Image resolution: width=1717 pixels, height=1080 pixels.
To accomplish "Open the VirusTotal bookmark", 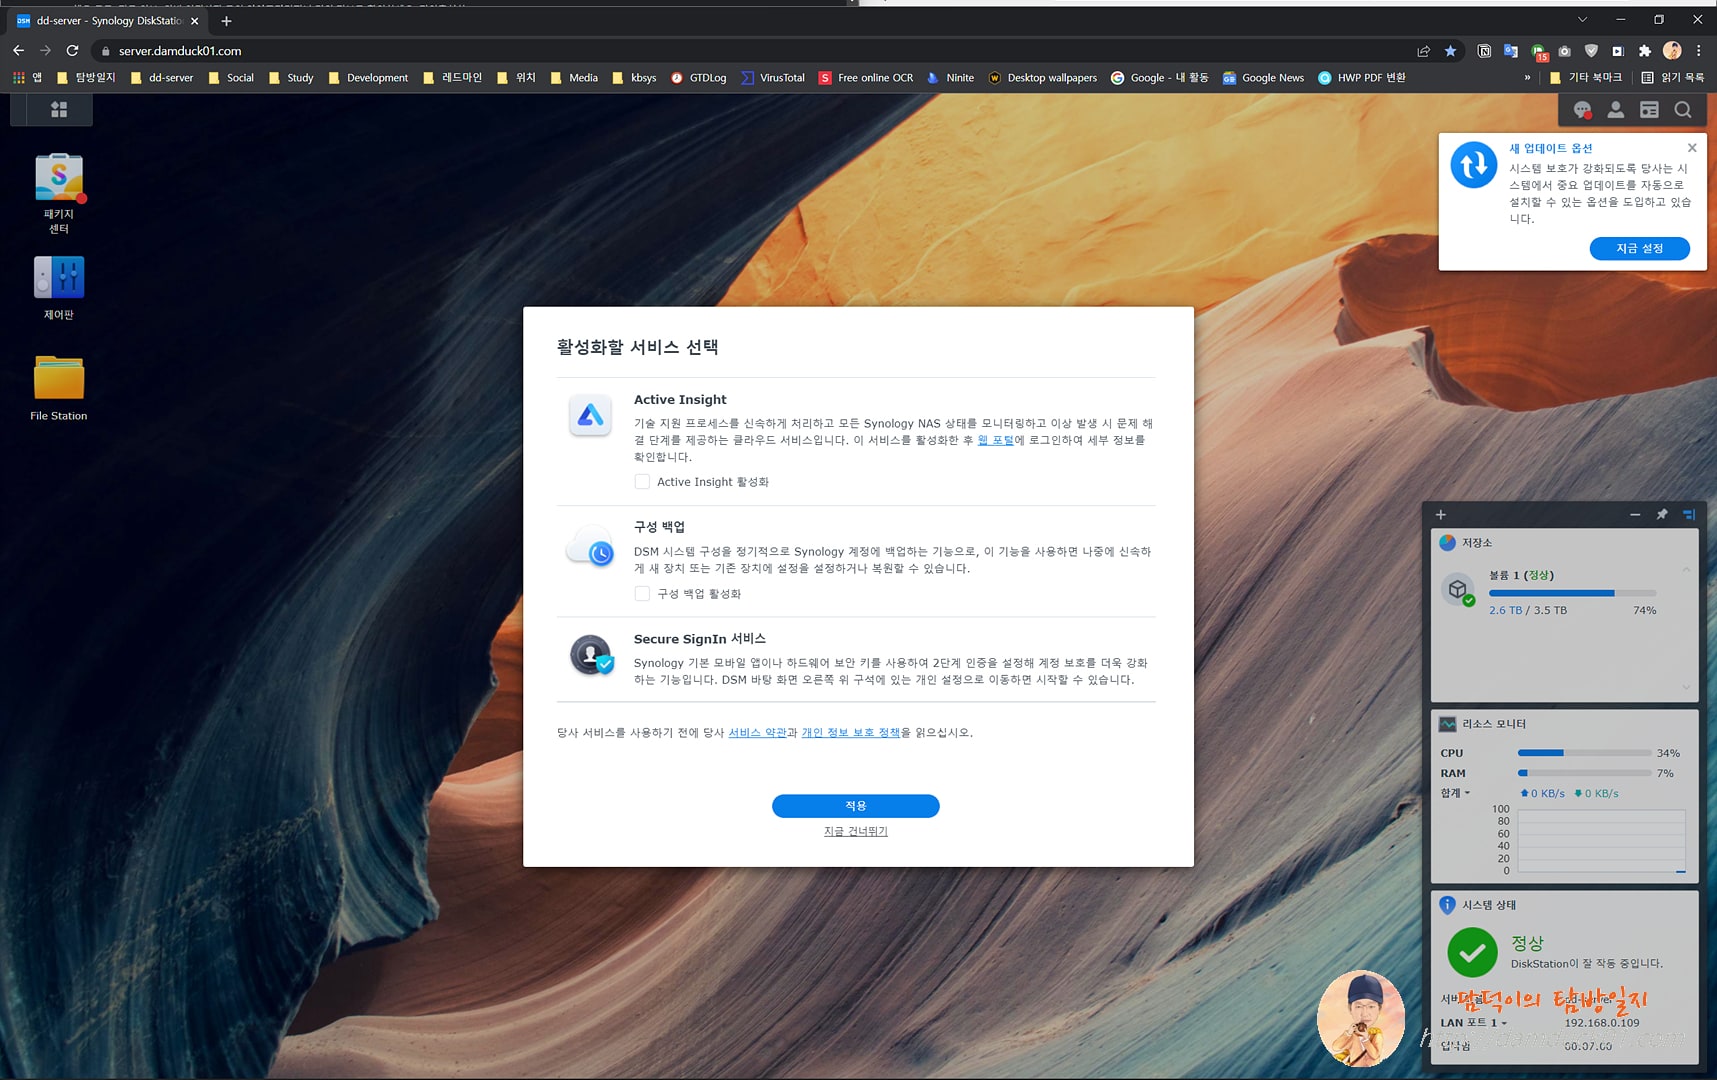I will coord(773,78).
